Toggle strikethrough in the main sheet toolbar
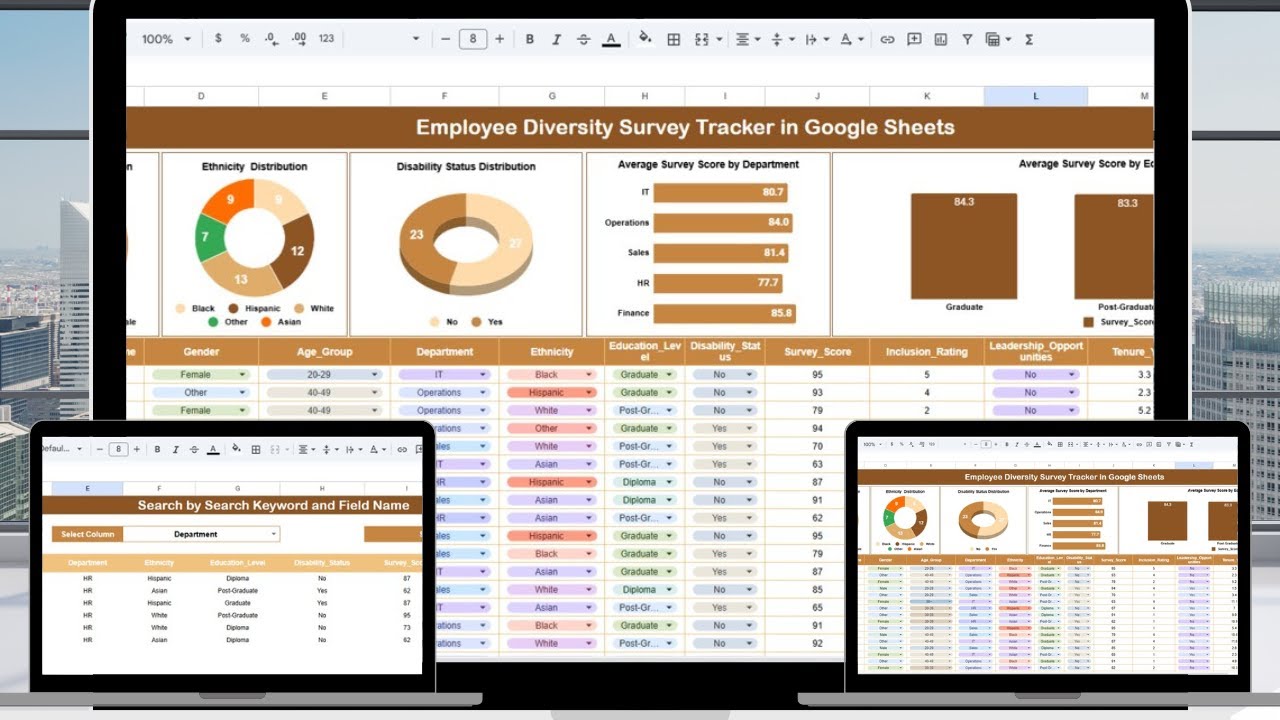 (x=584, y=39)
